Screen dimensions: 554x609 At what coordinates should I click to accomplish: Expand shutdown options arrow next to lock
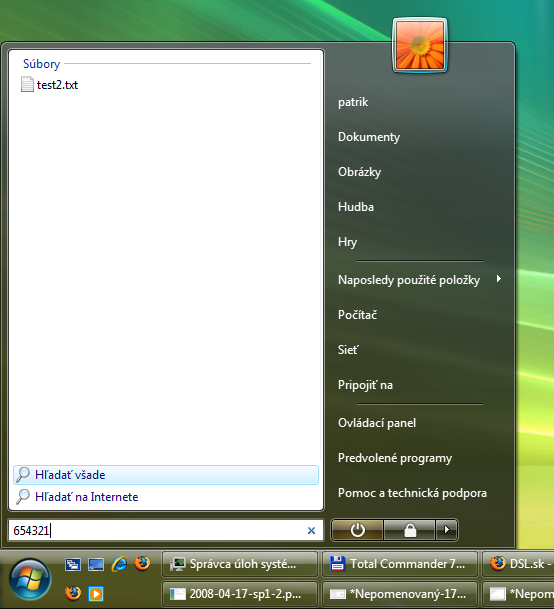(x=446, y=530)
